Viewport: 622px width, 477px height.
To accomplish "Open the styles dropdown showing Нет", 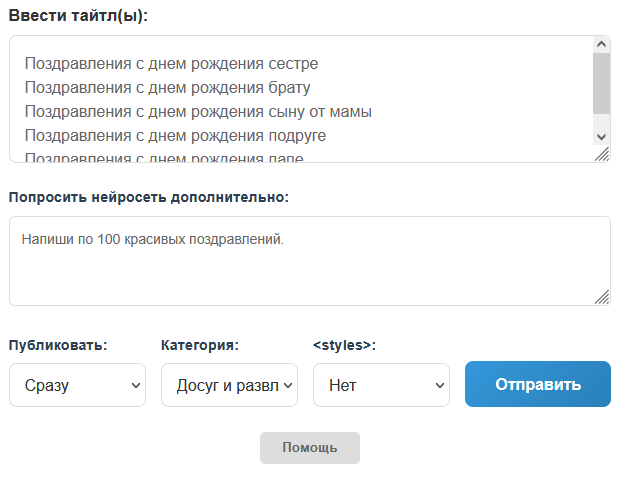I will coord(381,385).
